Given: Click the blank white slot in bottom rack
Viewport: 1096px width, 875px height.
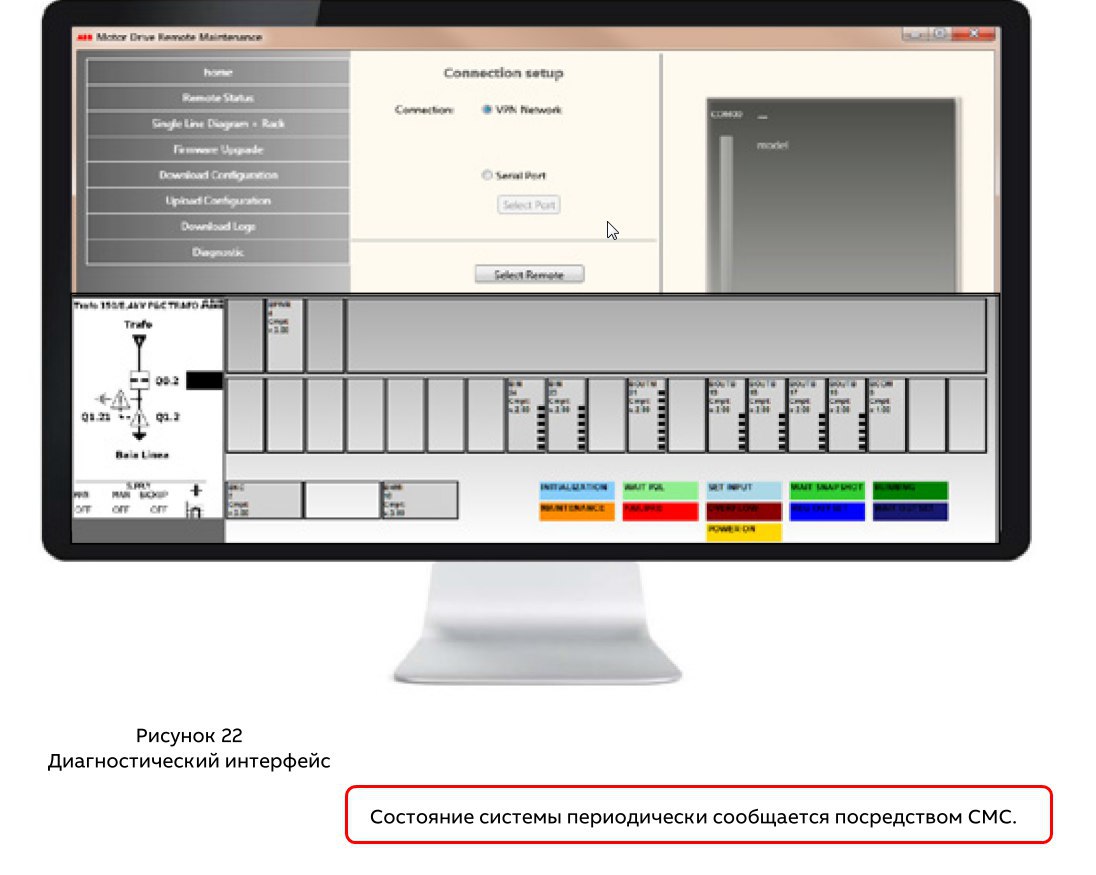Looking at the screenshot, I should tap(342, 500).
